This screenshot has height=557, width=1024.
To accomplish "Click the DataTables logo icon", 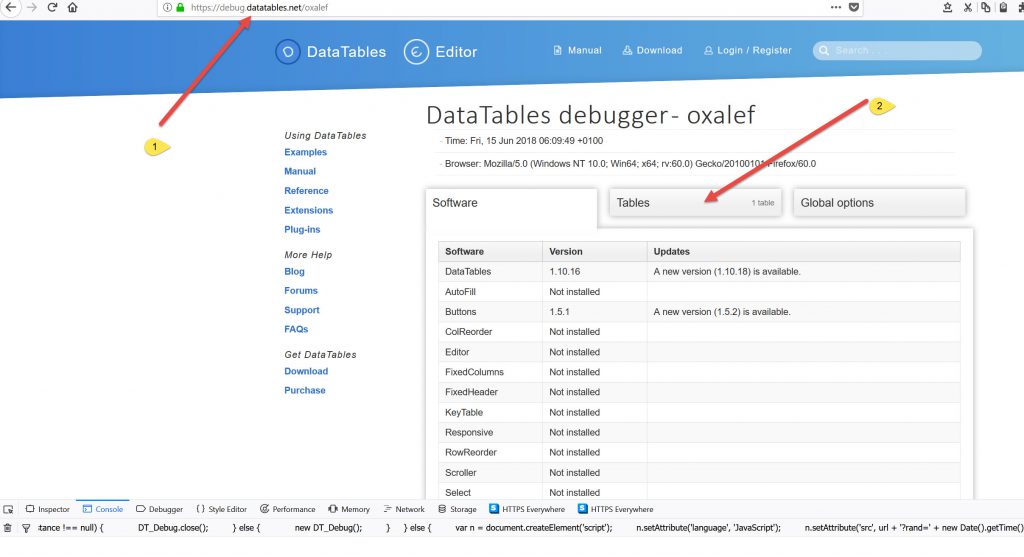I will (x=288, y=52).
